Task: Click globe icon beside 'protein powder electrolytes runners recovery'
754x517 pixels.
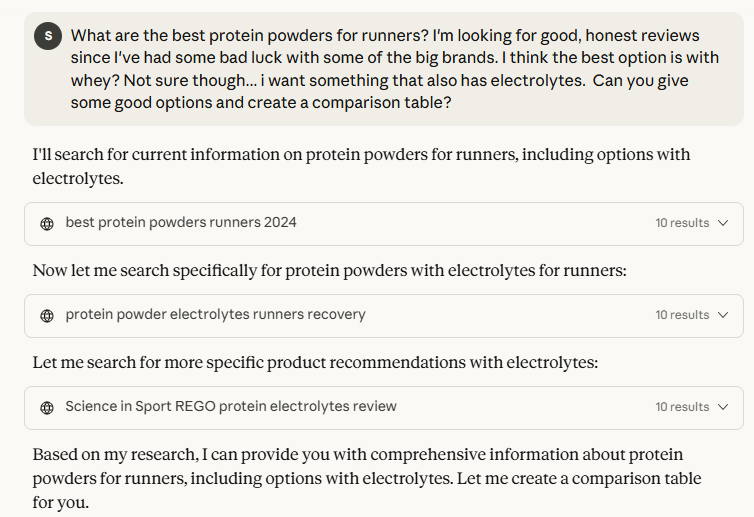Action: (x=47, y=315)
